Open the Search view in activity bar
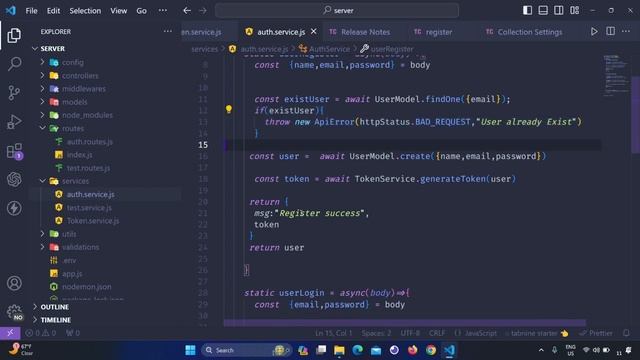Viewport: 640px width, 360px height. coord(14,64)
